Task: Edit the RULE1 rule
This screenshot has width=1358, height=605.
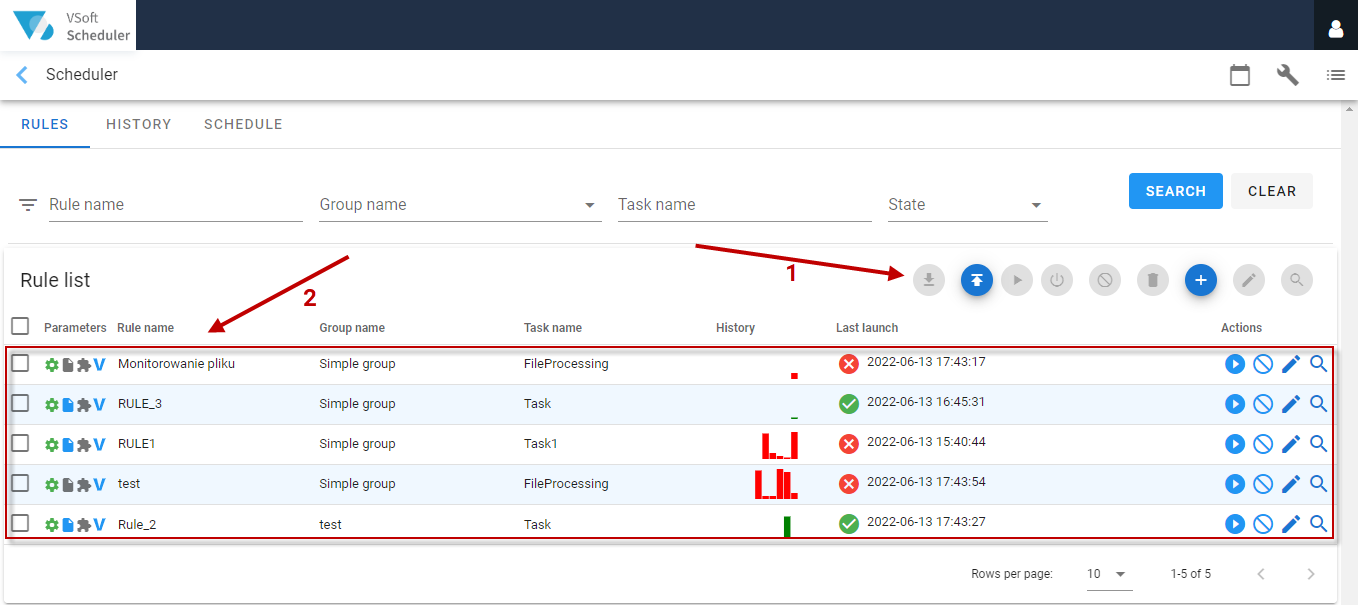Action: point(1291,444)
